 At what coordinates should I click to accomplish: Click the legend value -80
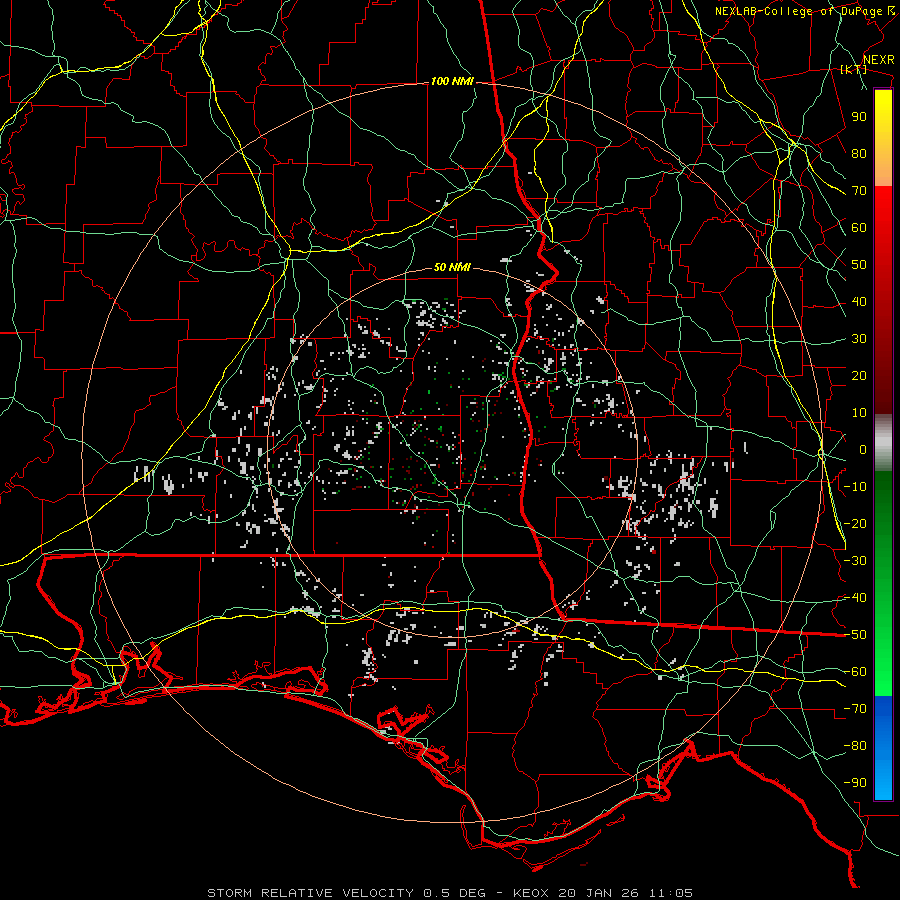855,746
